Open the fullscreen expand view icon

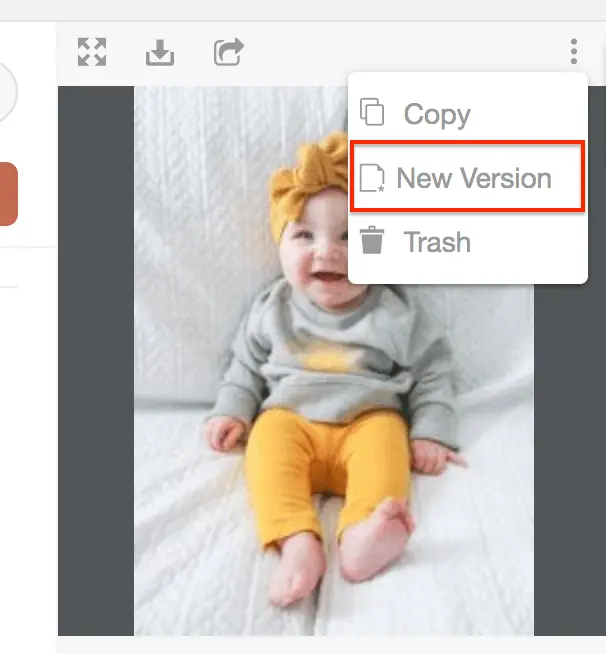(92, 52)
